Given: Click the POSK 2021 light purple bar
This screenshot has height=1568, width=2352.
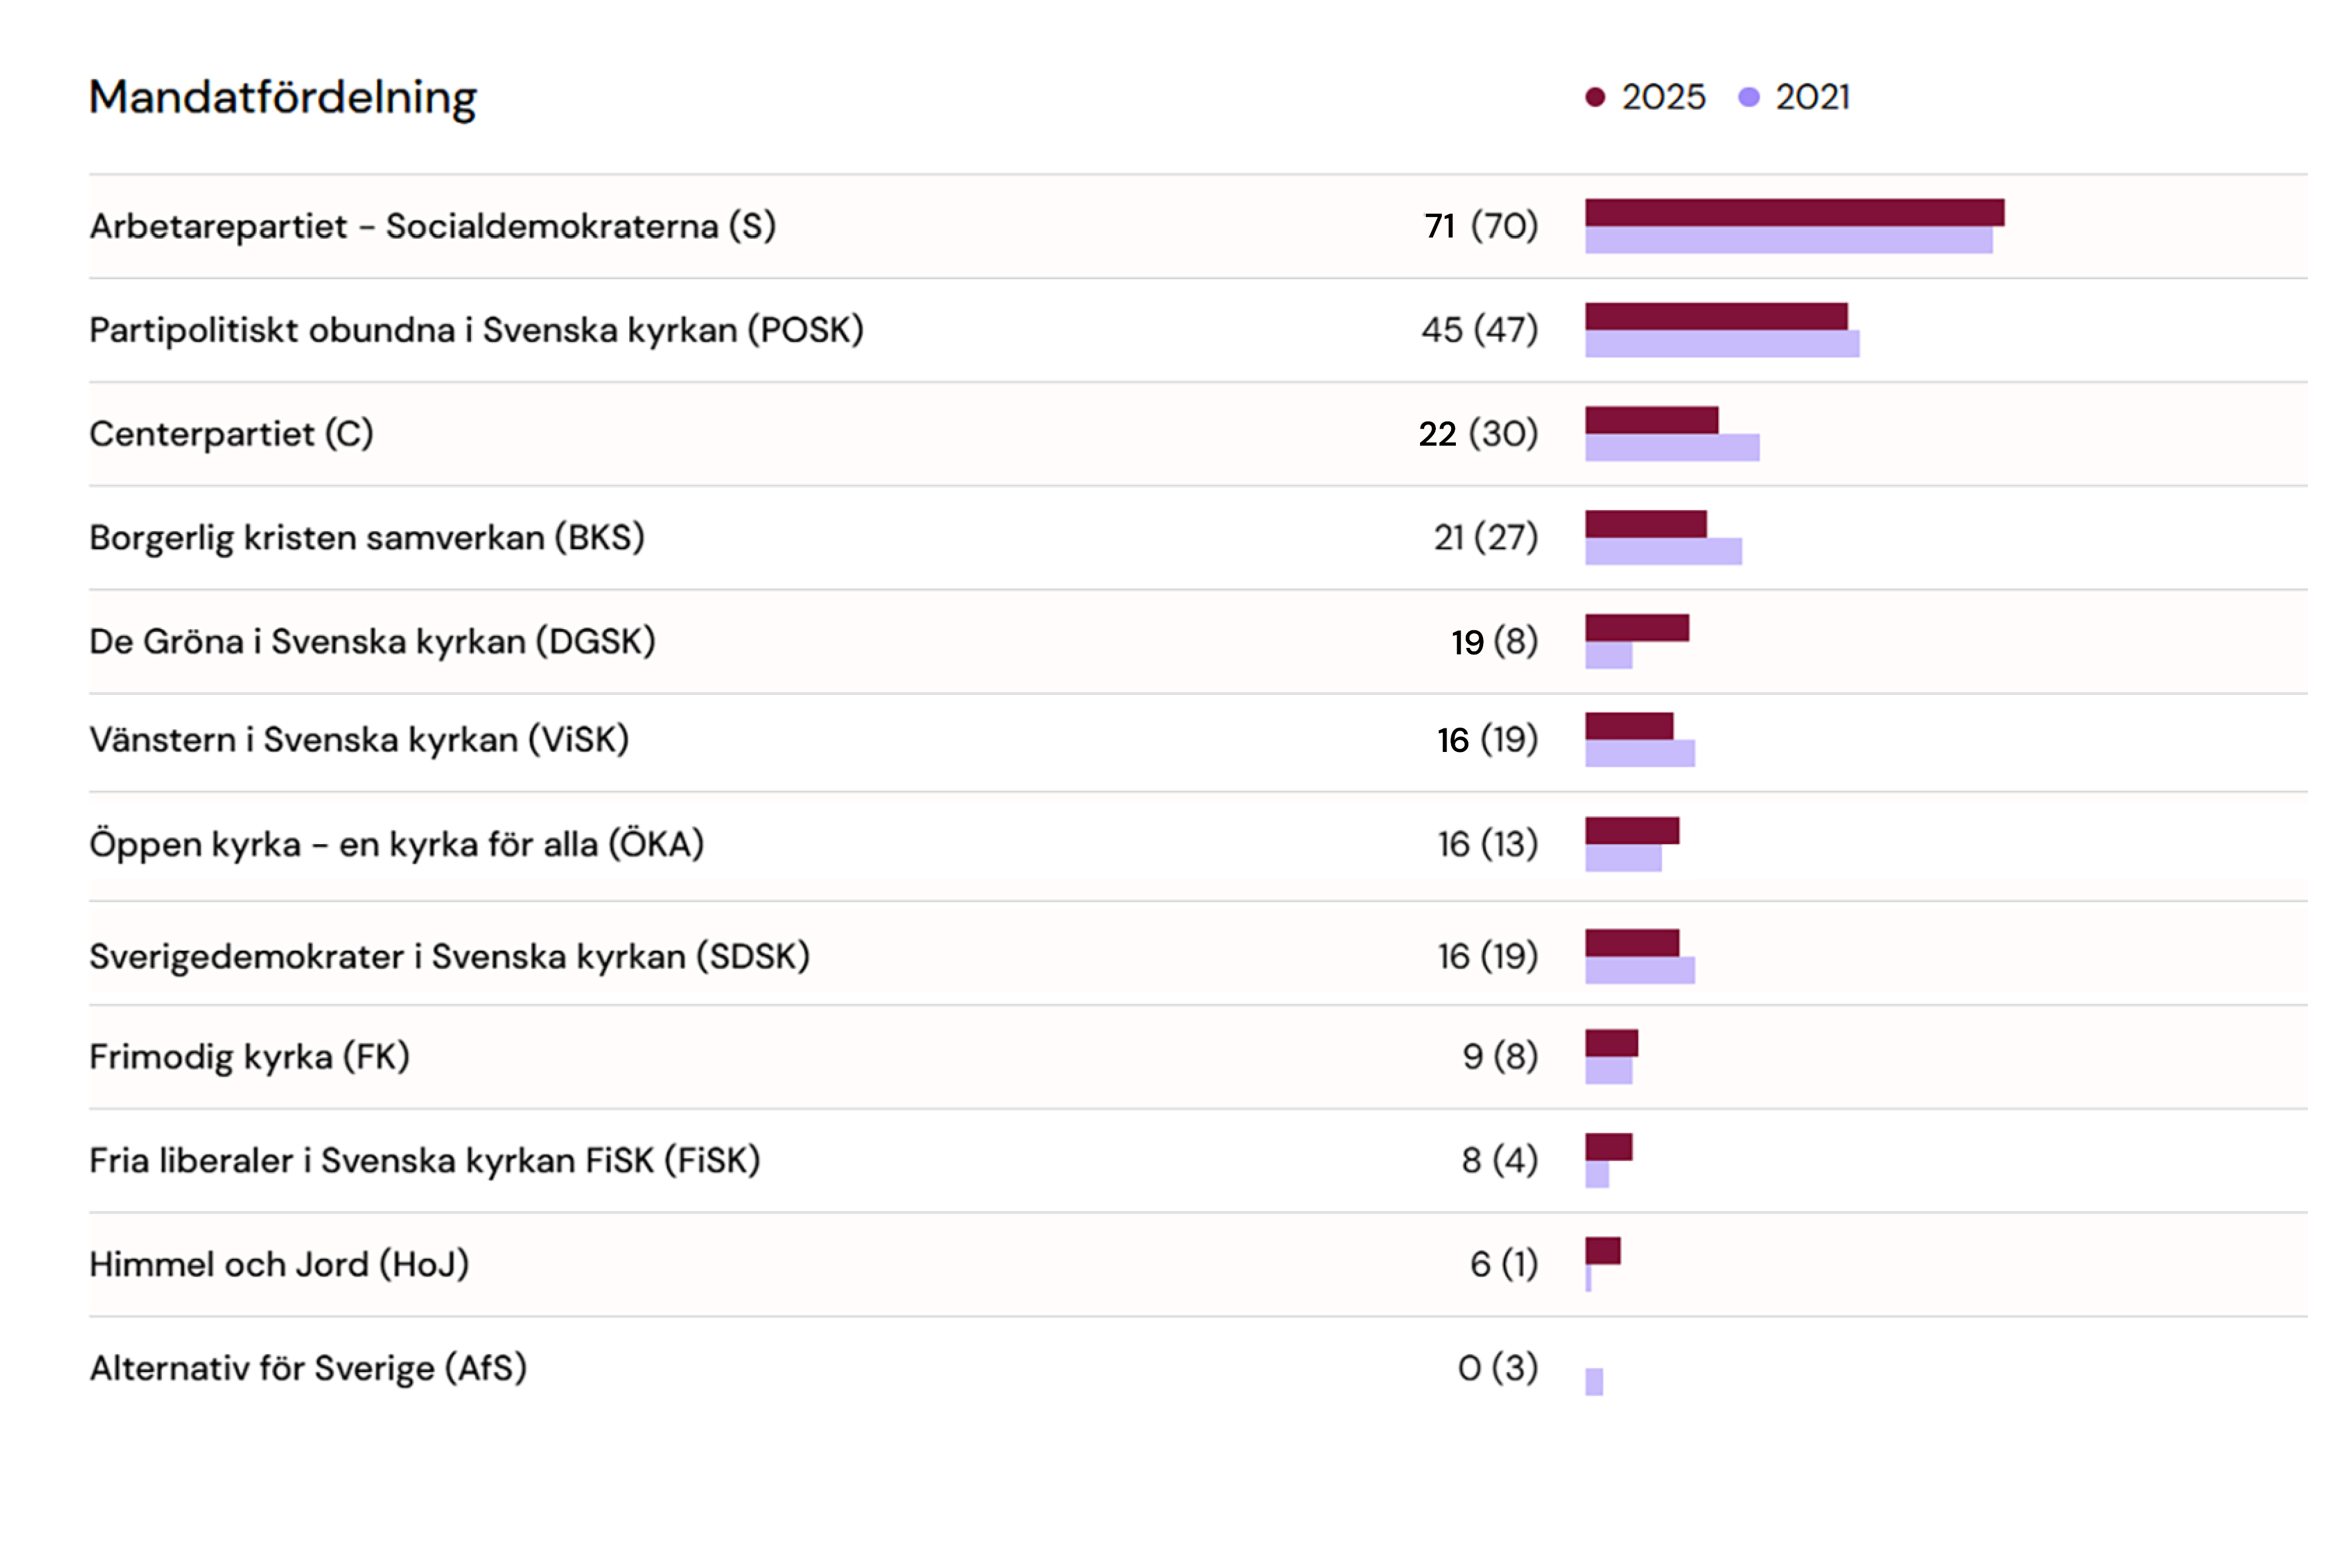Looking at the screenshot, I should [x=1722, y=344].
